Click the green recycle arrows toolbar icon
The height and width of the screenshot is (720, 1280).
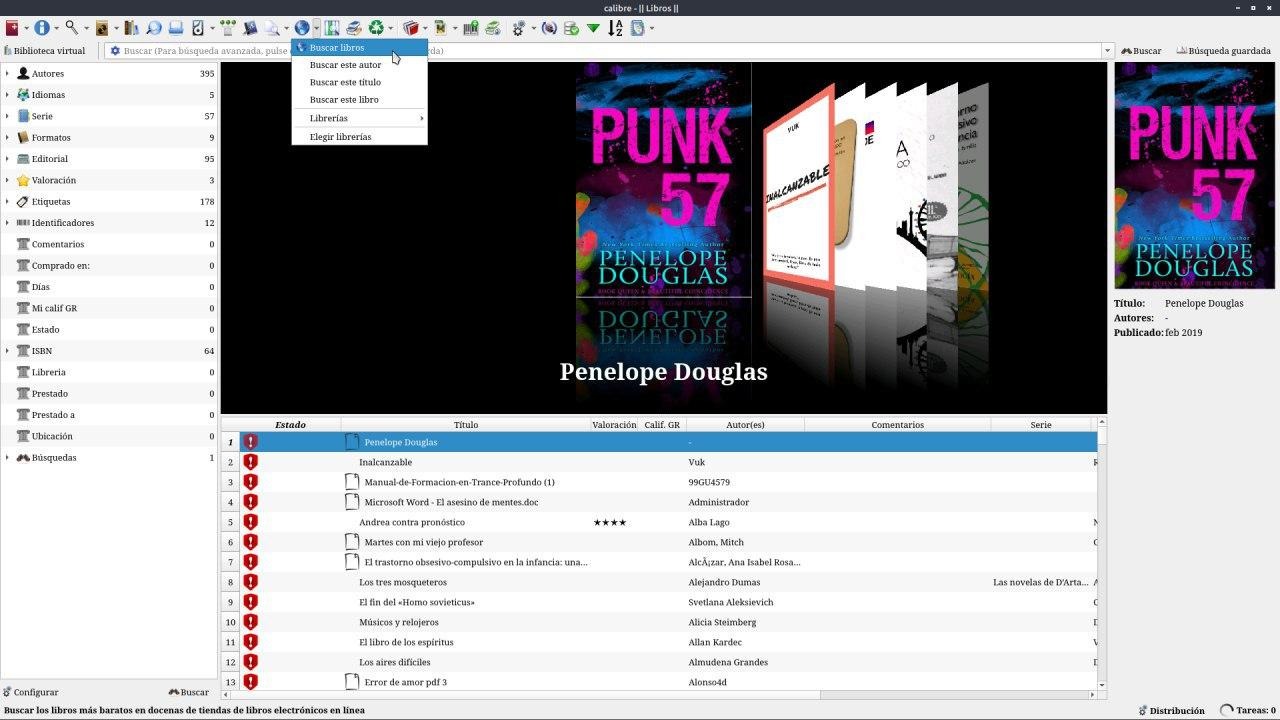point(376,28)
